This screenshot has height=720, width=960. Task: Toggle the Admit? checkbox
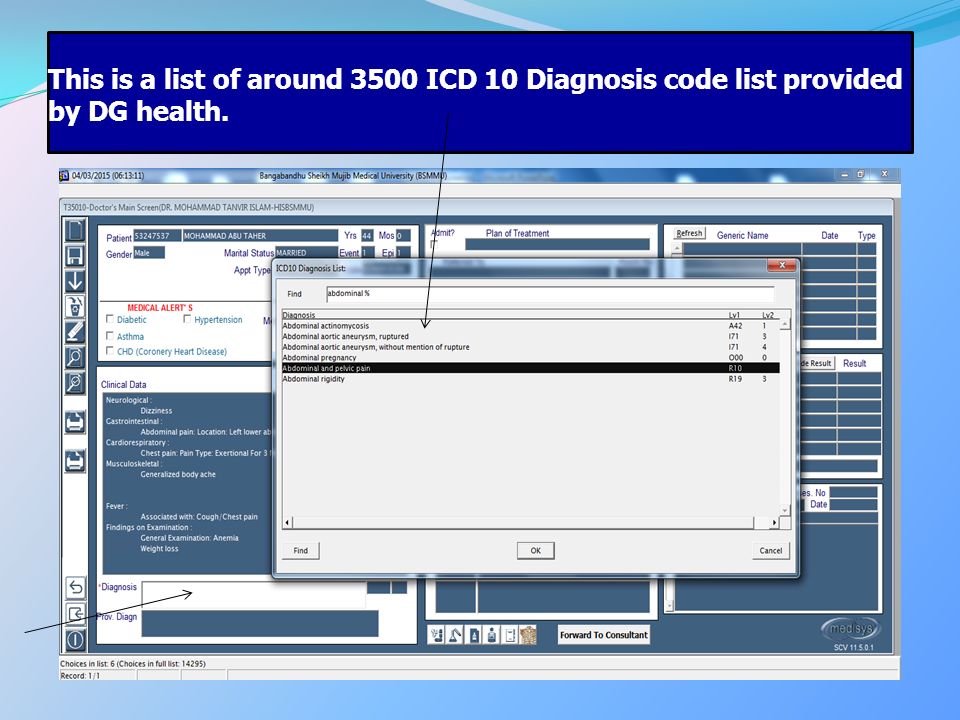pos(435,244)
